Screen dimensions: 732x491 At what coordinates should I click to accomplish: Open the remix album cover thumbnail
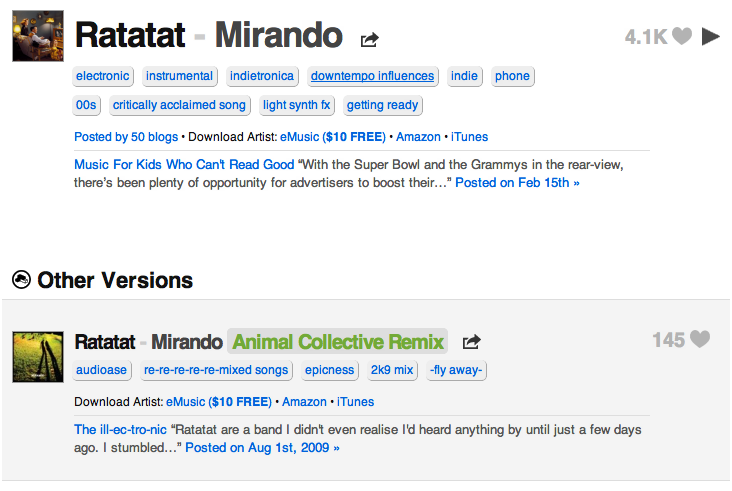(x=38, y=357)
